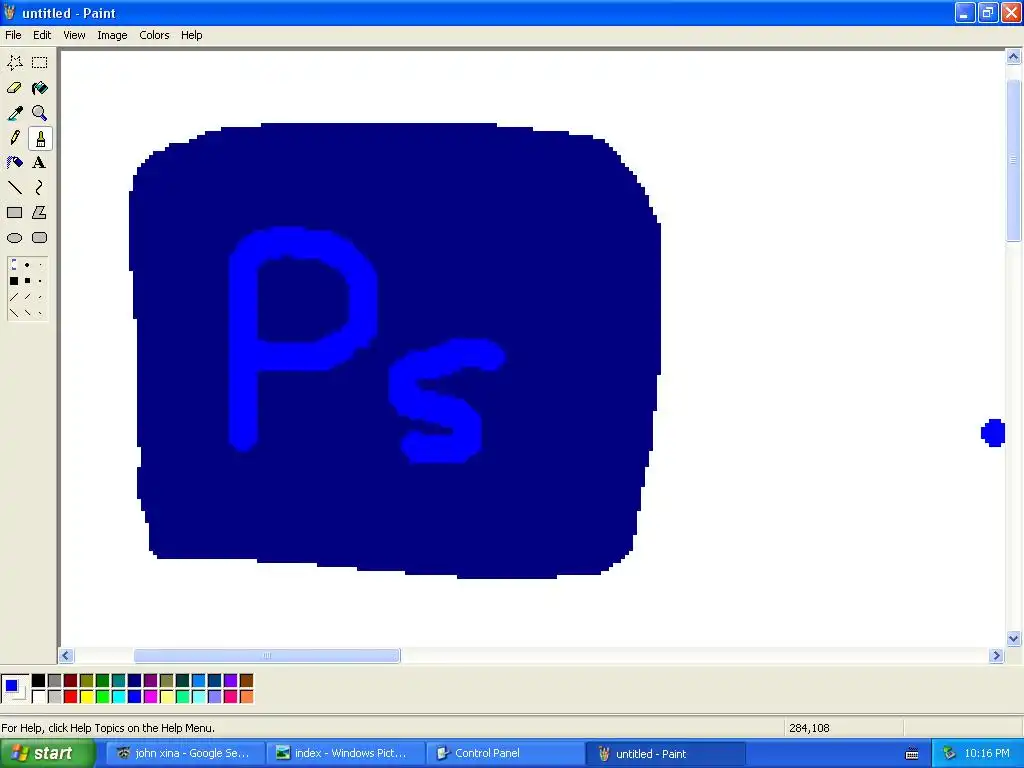Pick the medium square brush shape
The image size is (1024, 768).
[x=27, y=281]
